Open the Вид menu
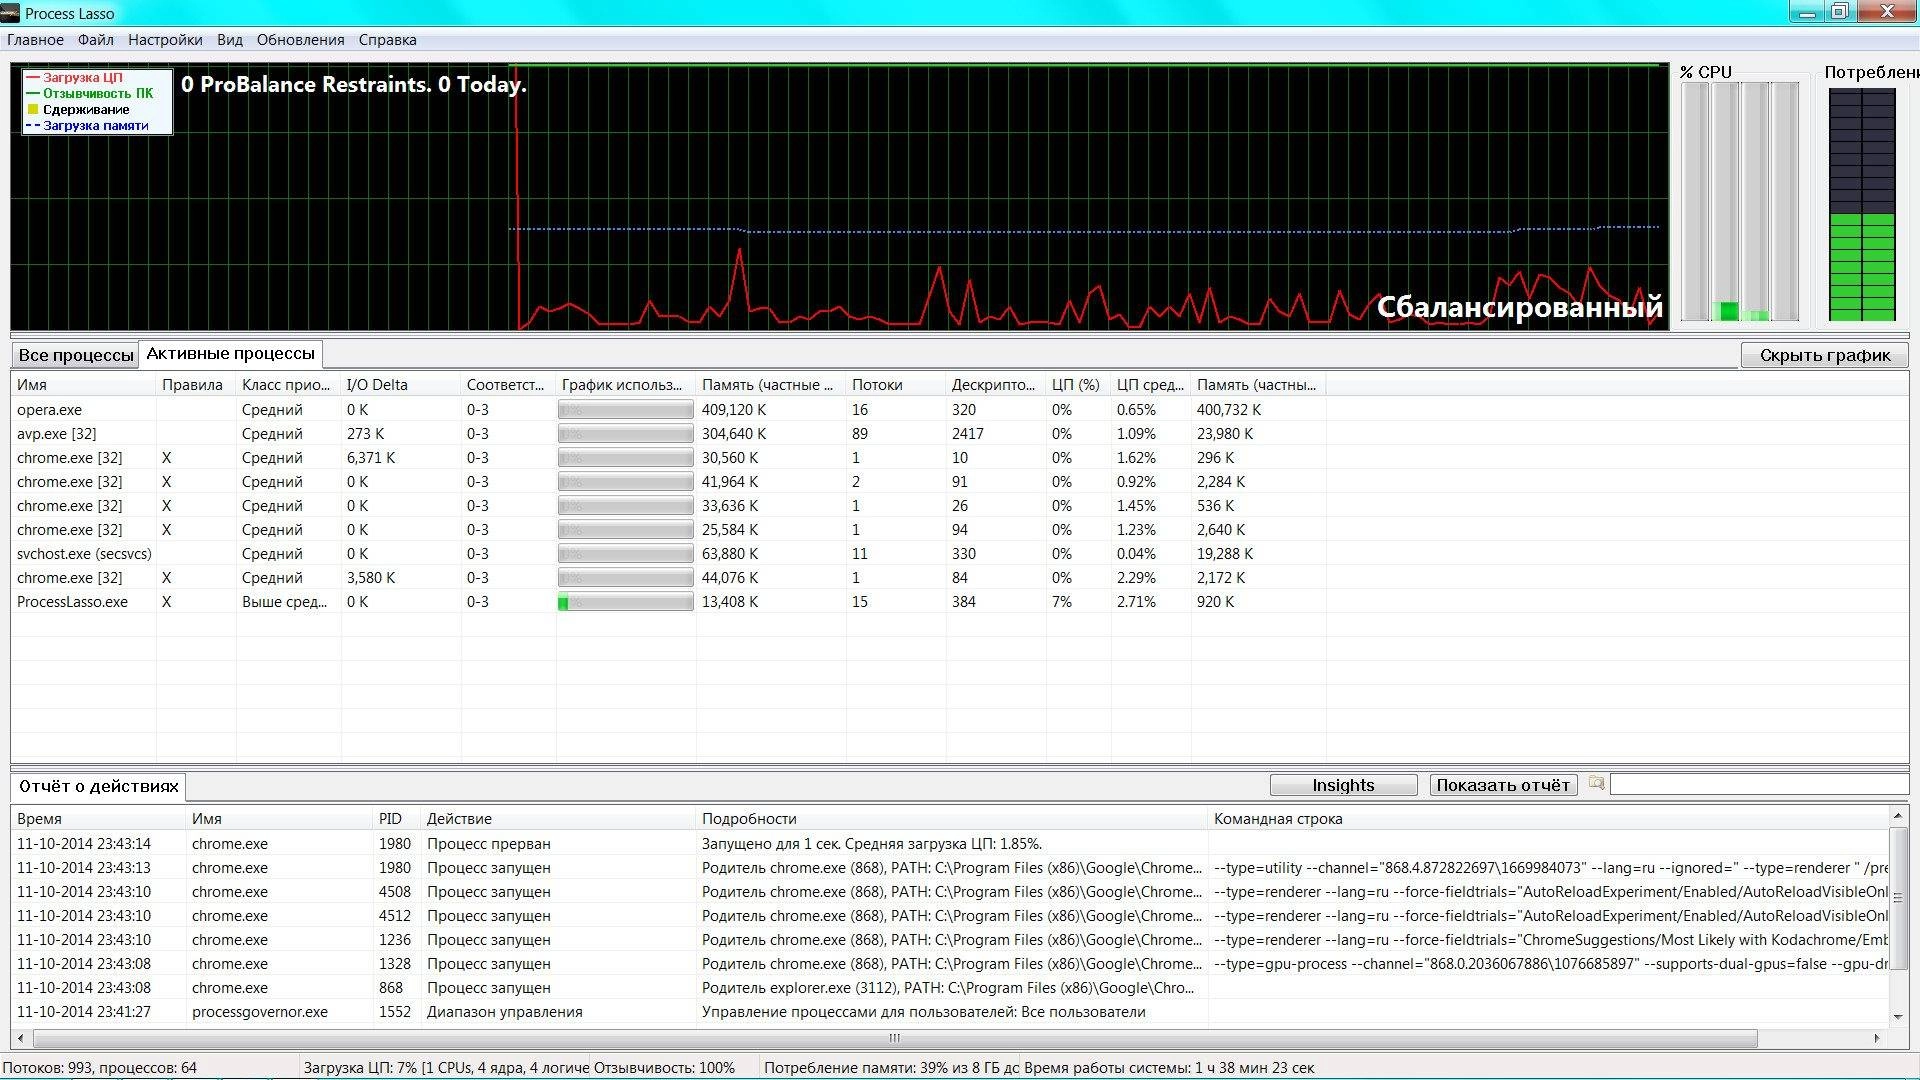 230,40
